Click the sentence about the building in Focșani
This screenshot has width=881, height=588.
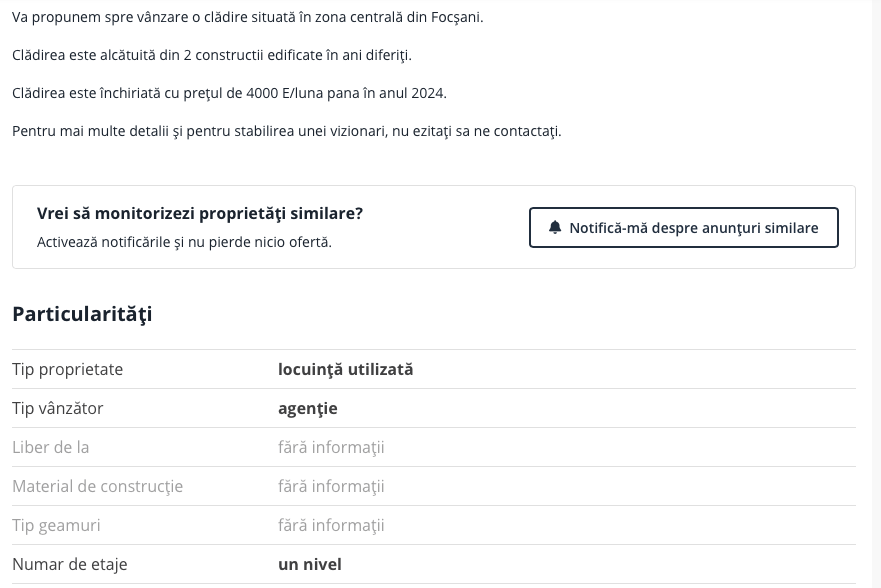click(x=247, y=17)
